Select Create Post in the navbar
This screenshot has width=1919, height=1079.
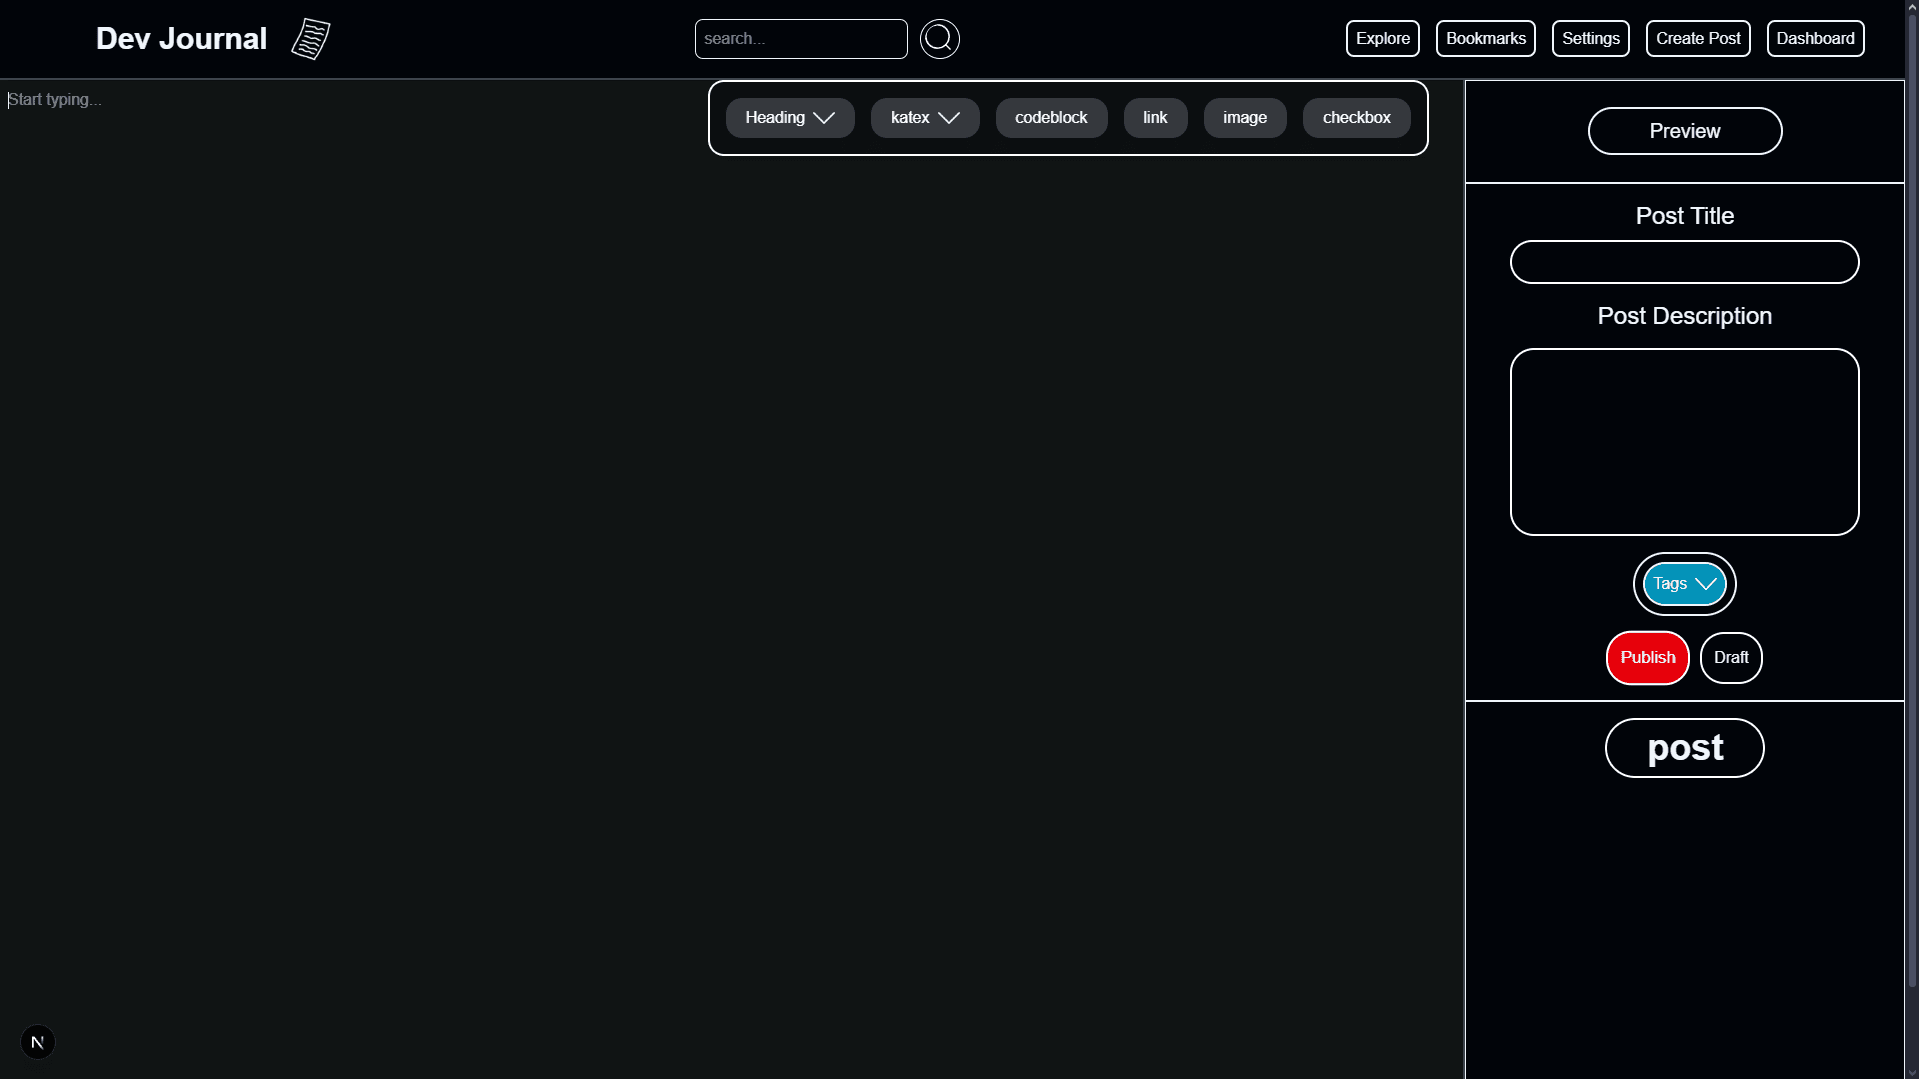pos(1697,39)
